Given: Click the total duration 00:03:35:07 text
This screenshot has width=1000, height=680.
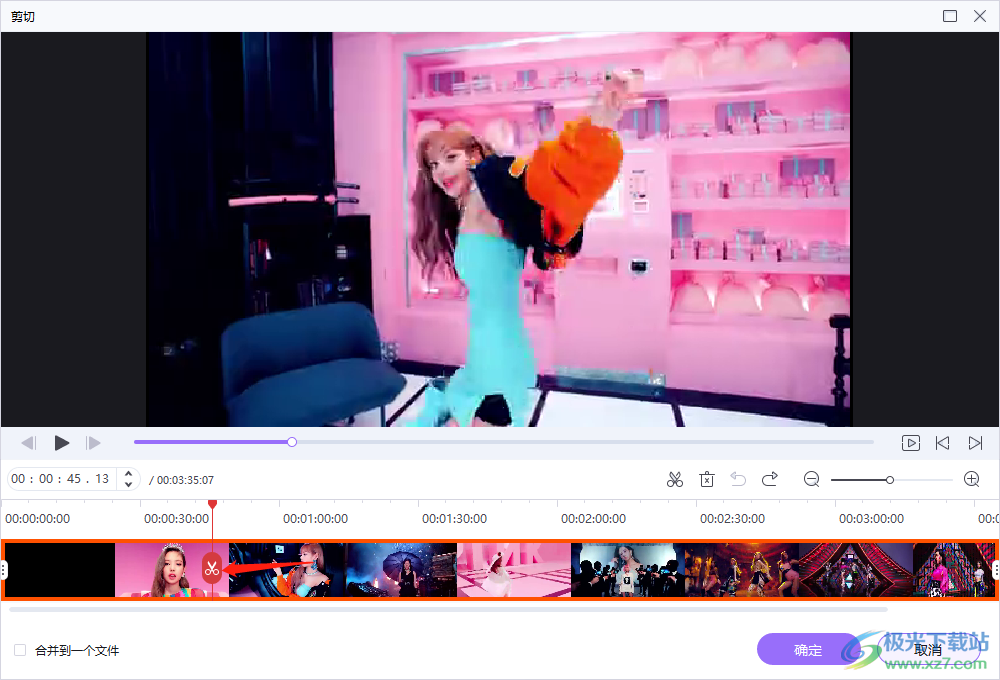Looking at the screenshot, I should click(185, 480).
